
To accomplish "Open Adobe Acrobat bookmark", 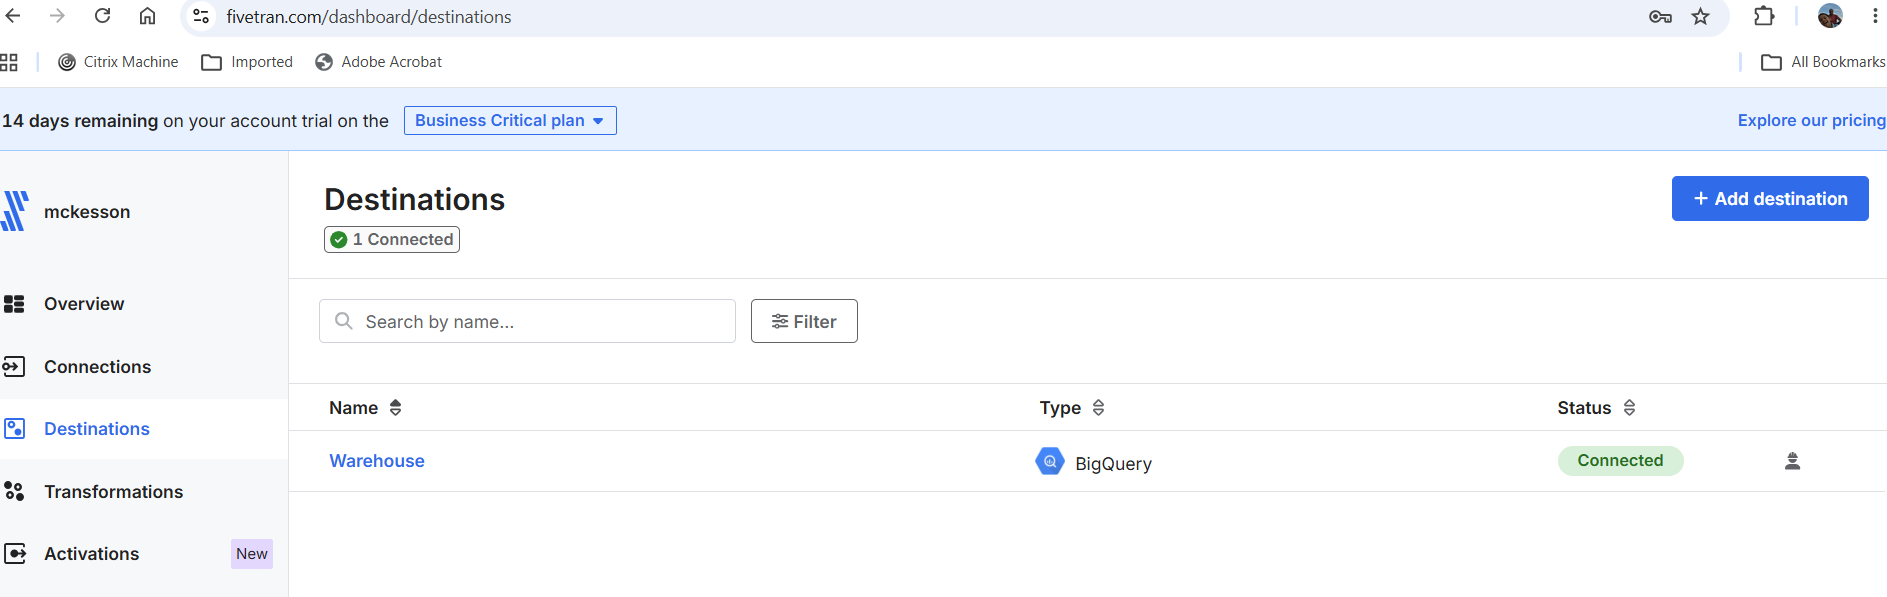I will (378, 62).
